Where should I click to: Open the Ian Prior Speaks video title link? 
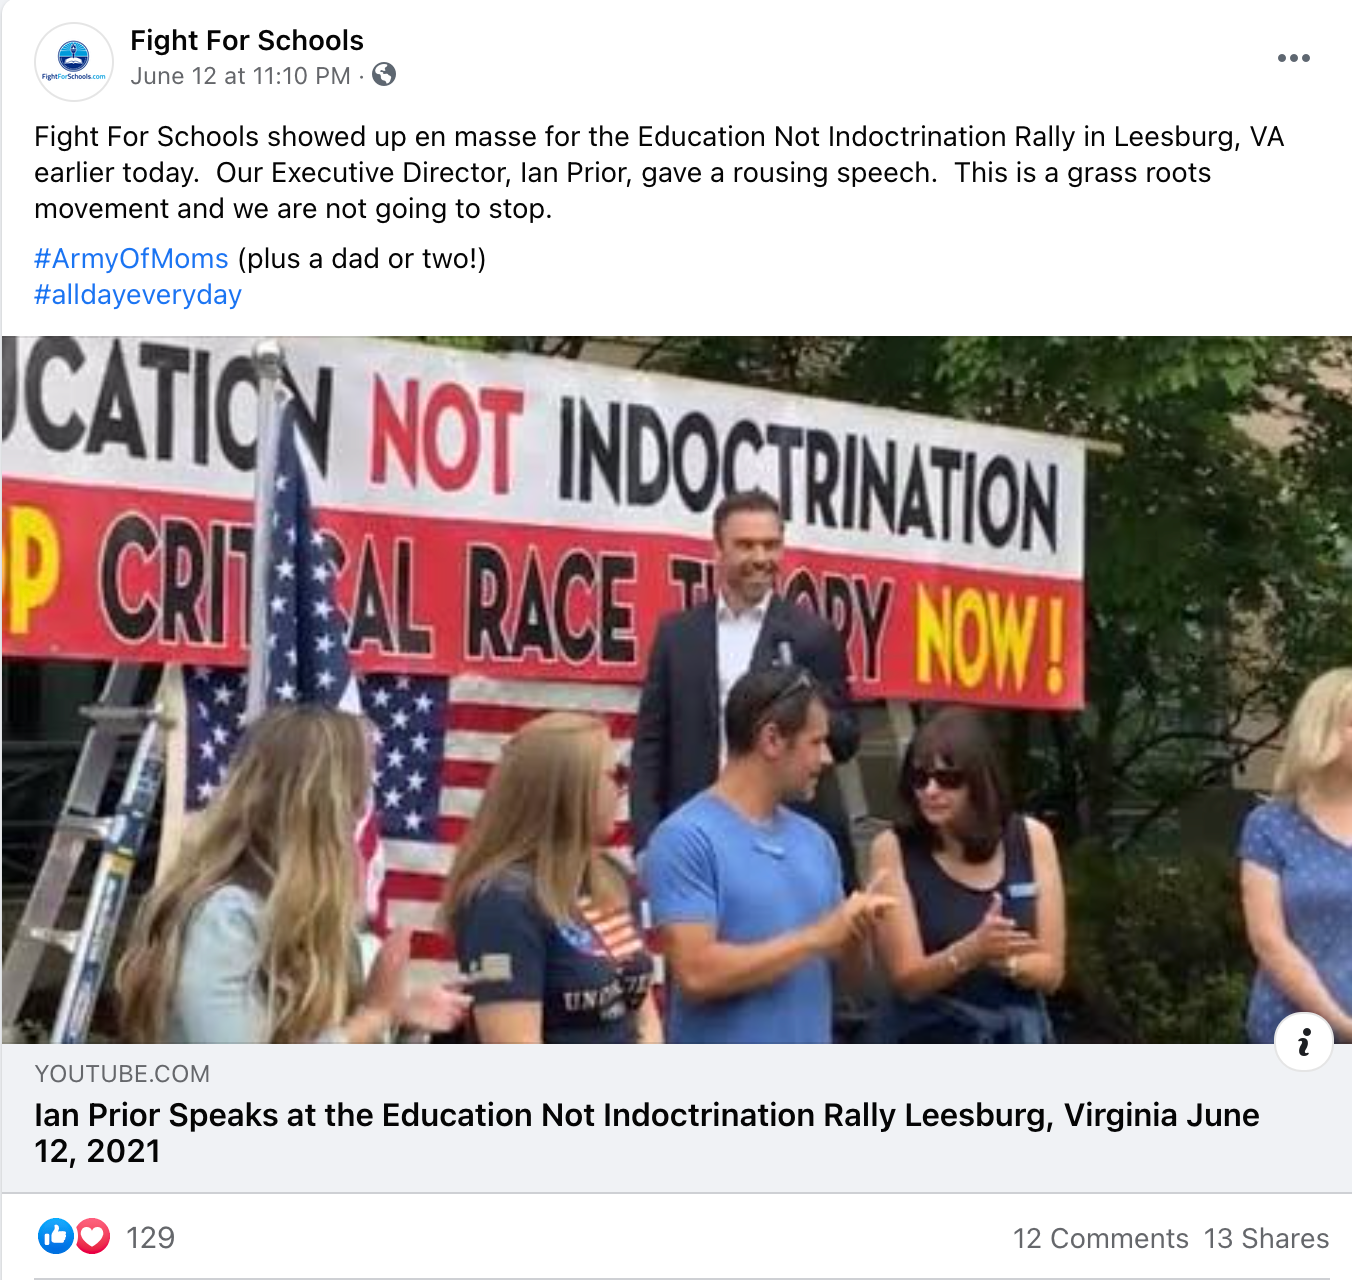pyautogui.click(x=647, y=1133)
